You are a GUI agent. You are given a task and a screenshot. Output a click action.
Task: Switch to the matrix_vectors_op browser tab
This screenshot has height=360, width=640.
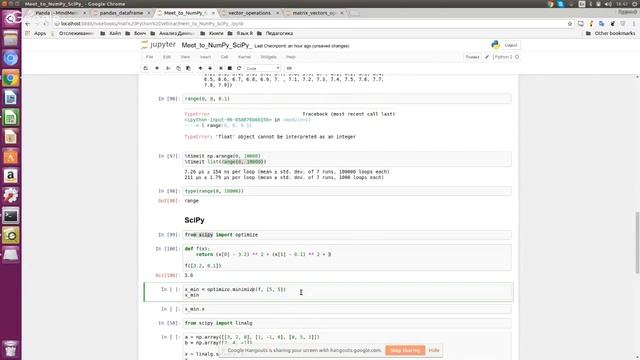click(313, 13)
